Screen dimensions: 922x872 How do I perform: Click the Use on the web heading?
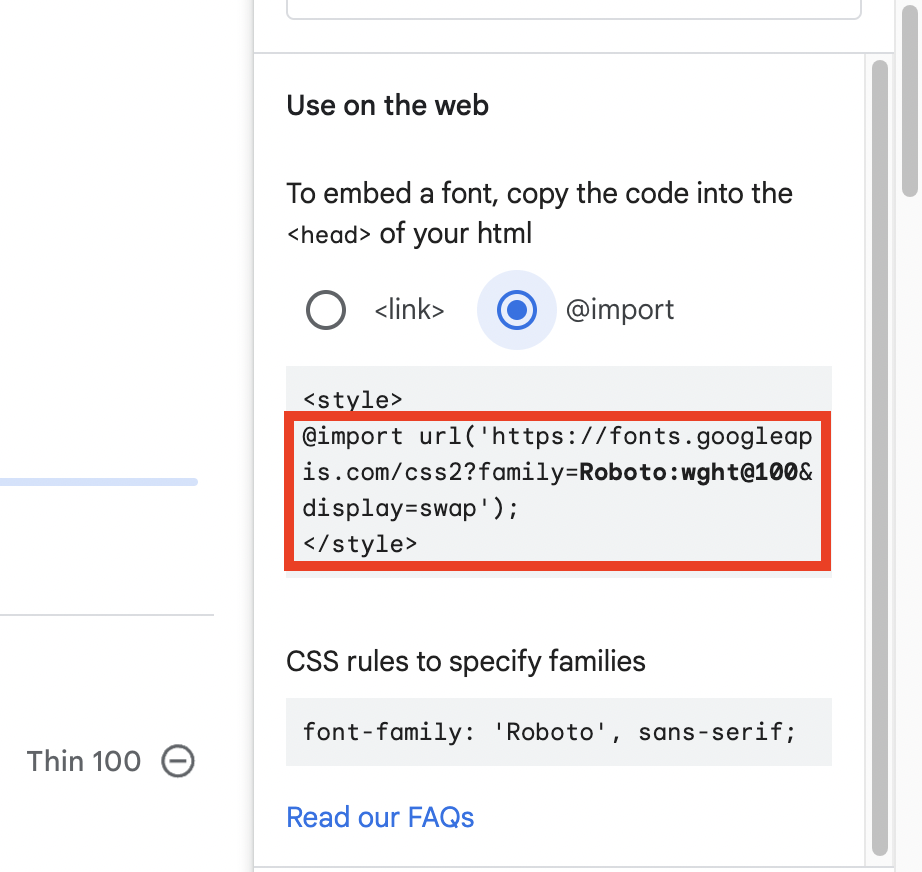pos(387,106)
